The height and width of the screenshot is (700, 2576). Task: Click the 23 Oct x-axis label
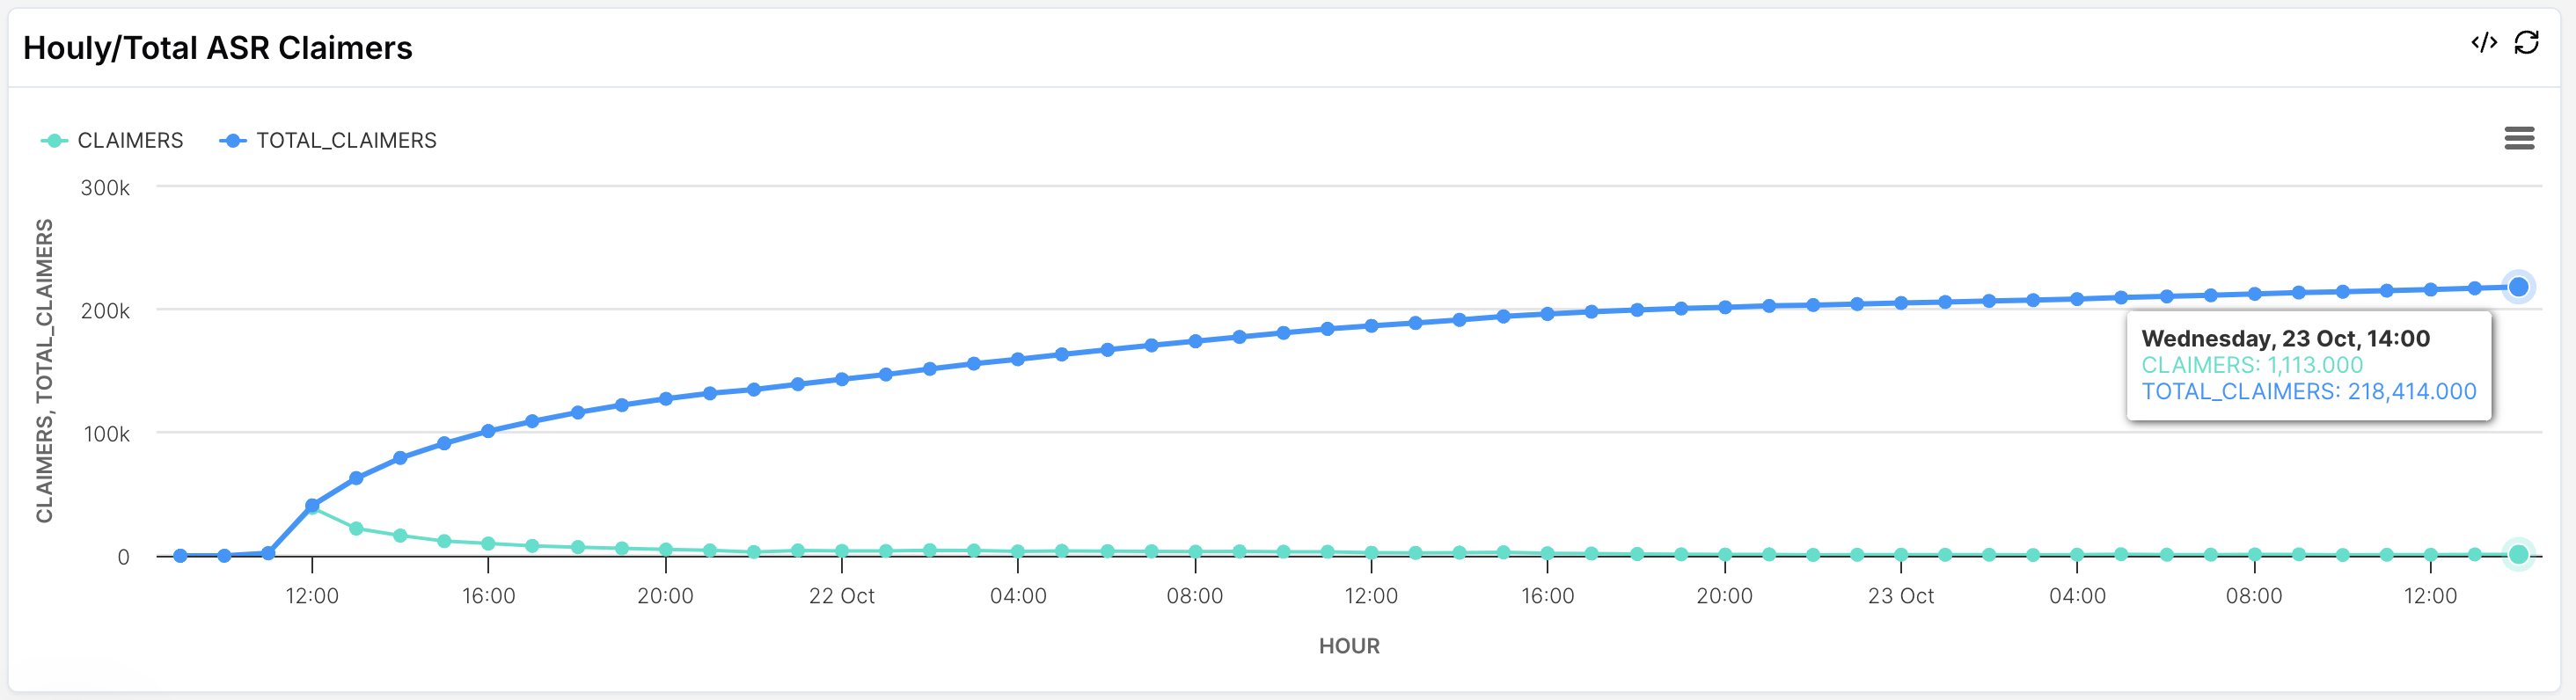tap(1901, 596)
